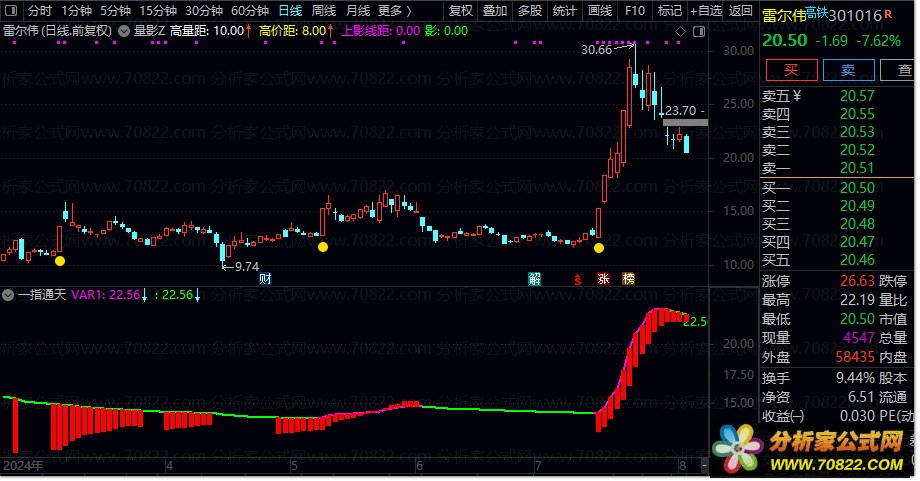Click the 现量 value 4547
920x481 pixels.
pyautogui.click(x=859, y=338)
